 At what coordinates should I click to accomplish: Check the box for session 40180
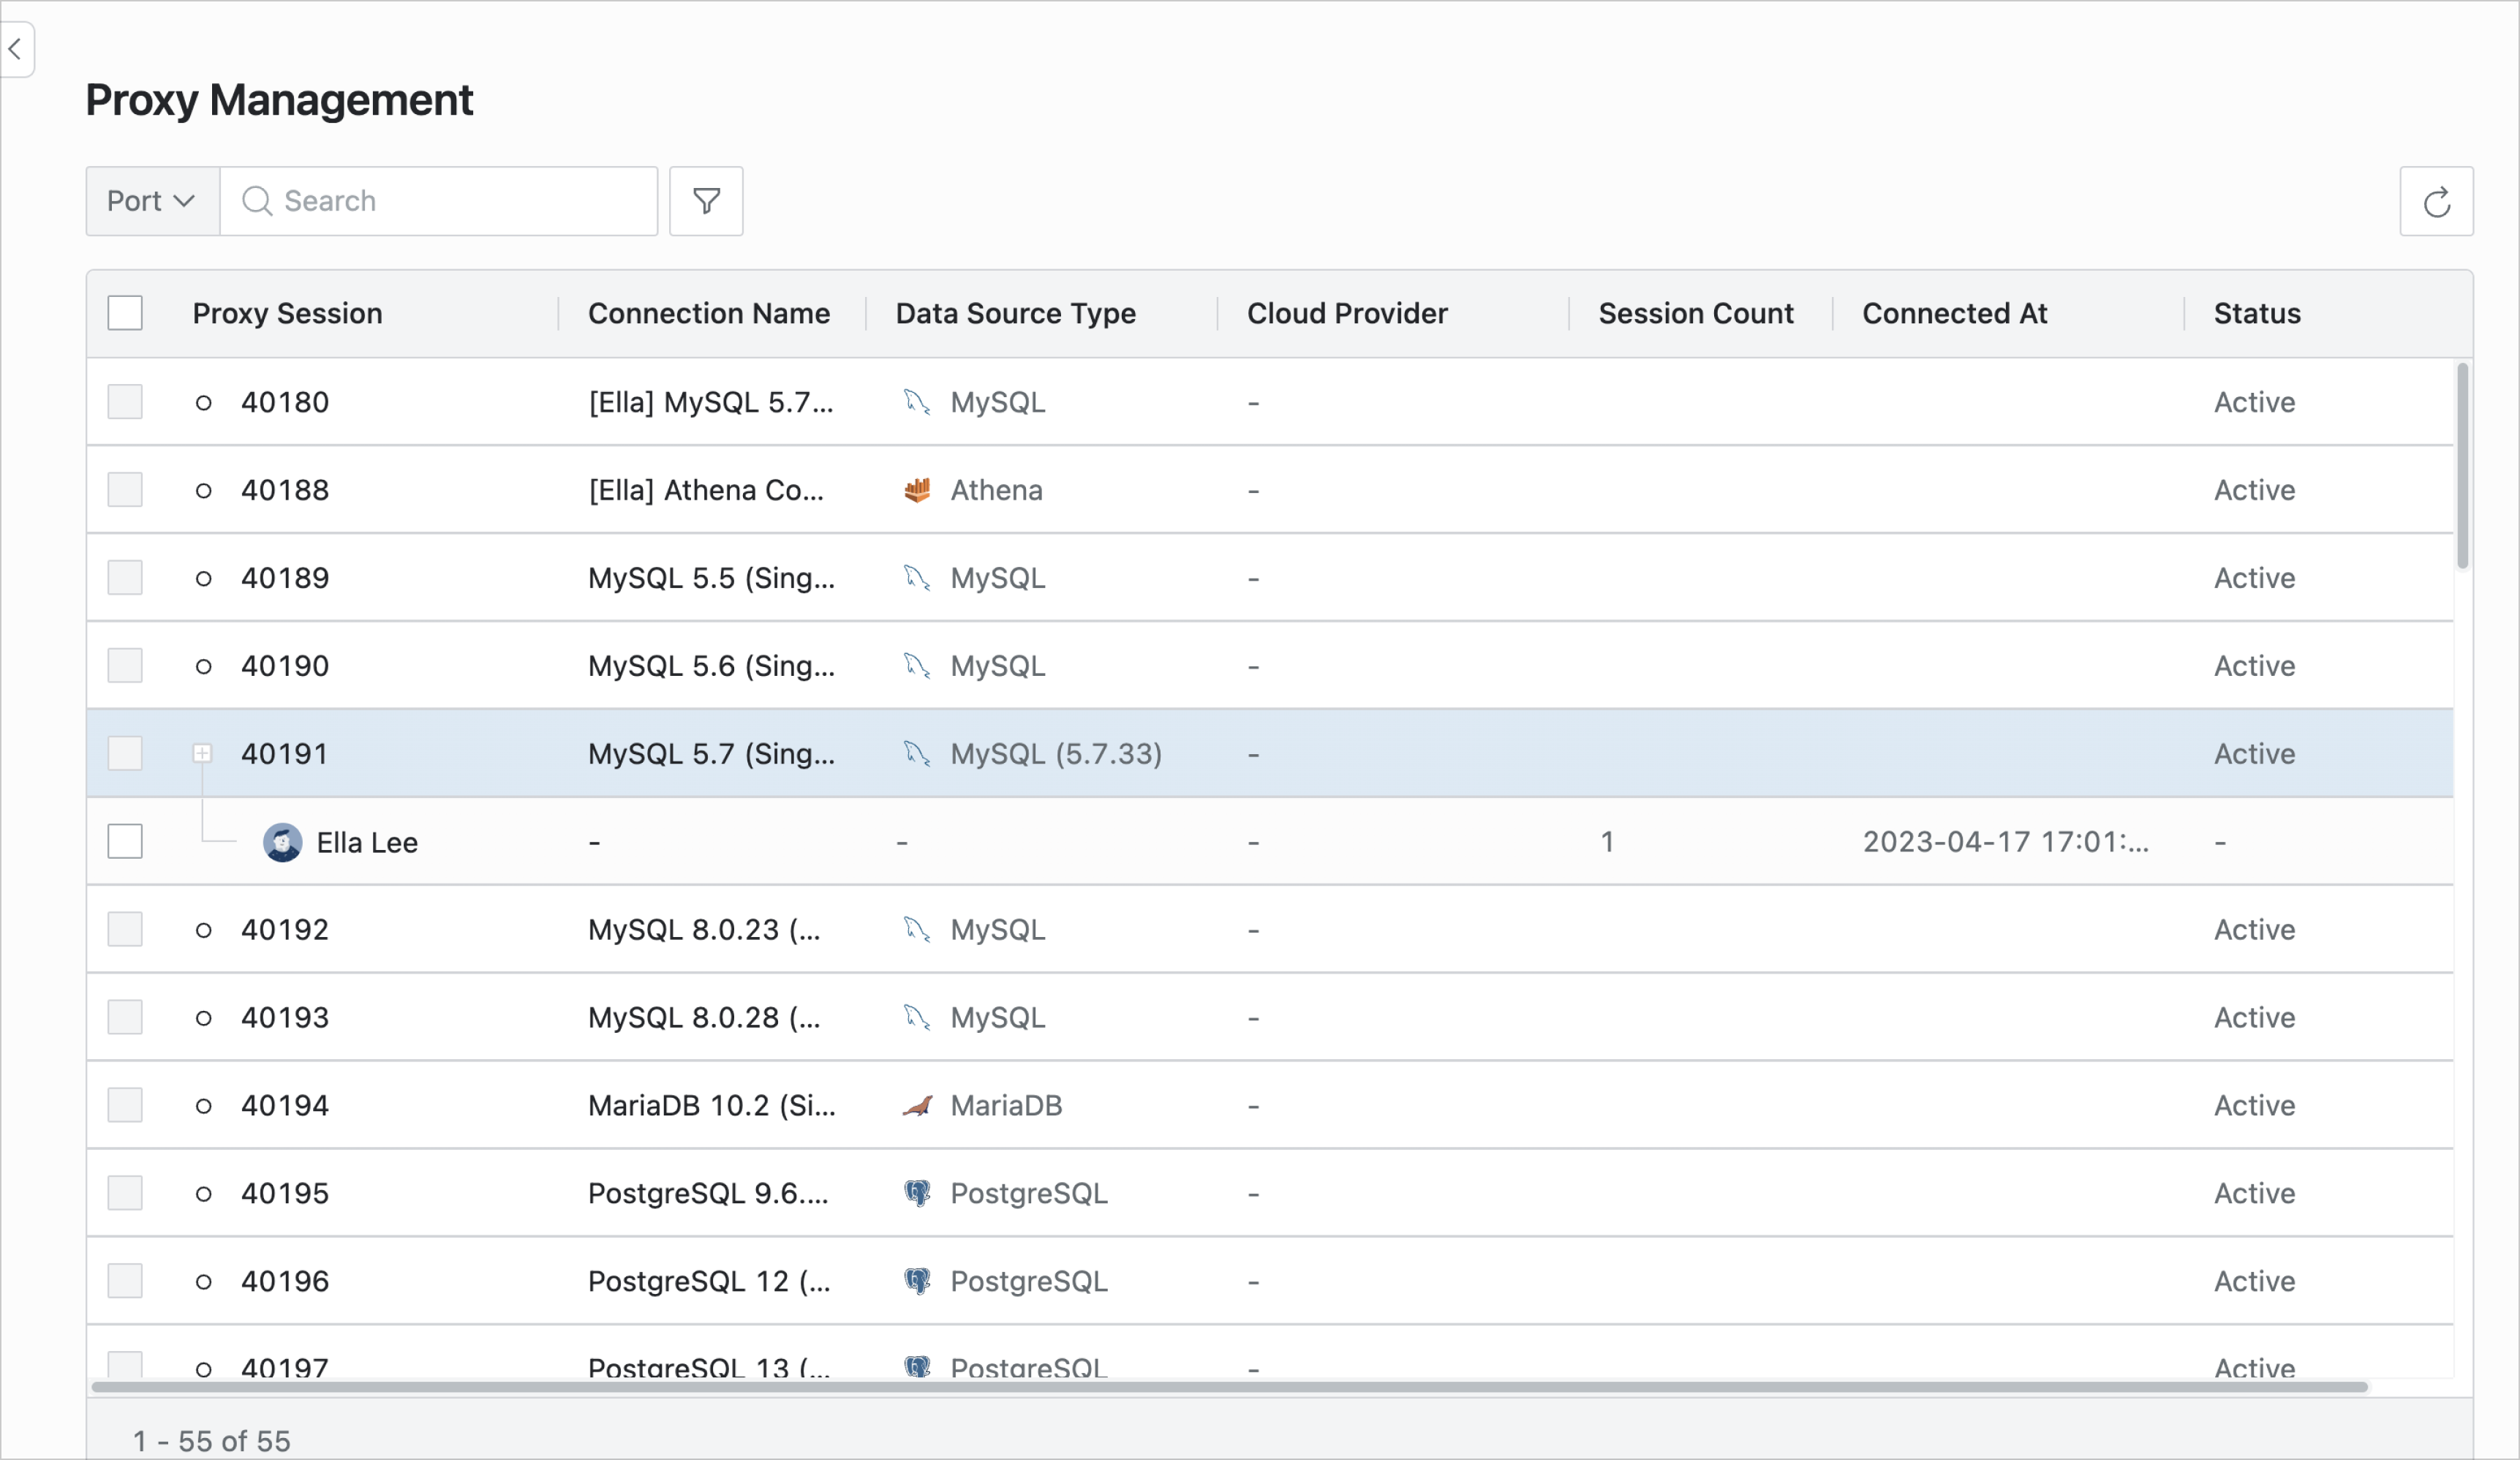coord(125,402)
